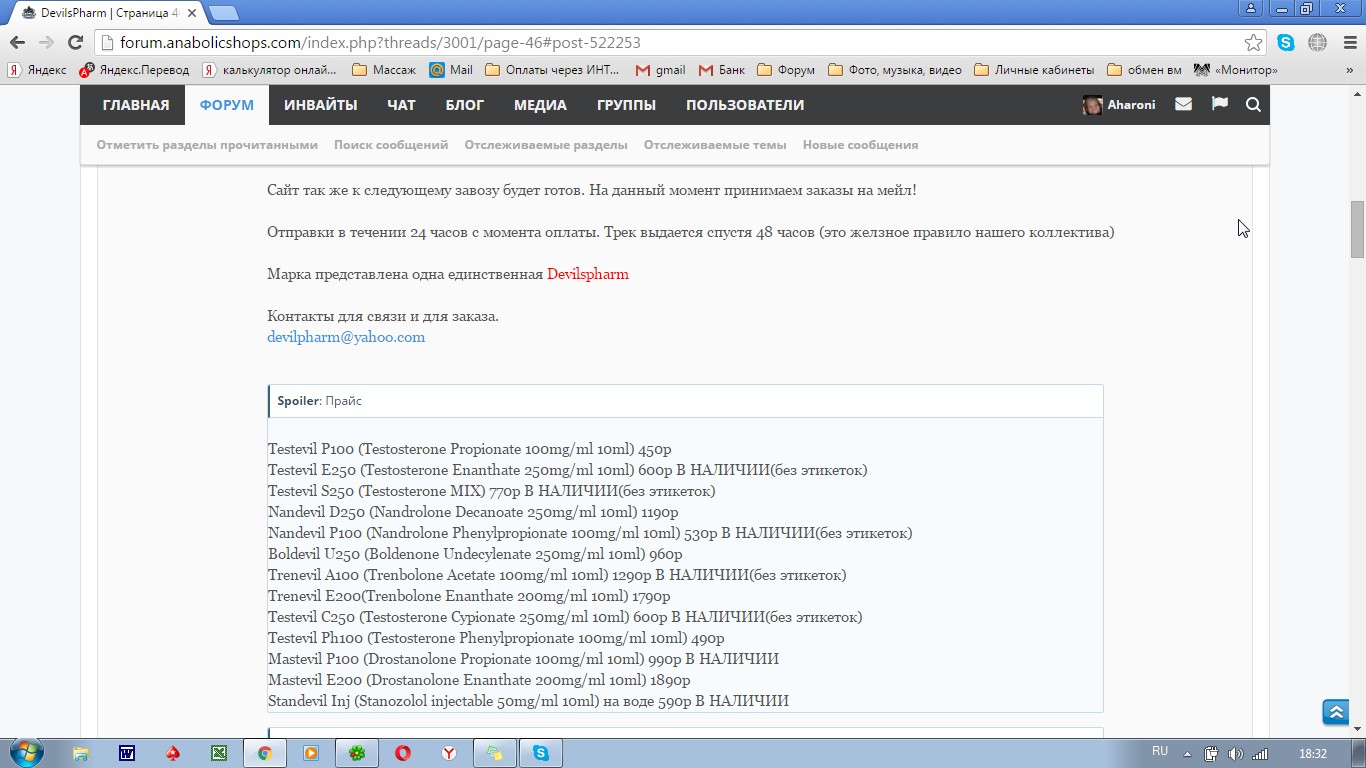Show more bookmarks via the overflow chevron
Screen dimensions: 1366x768
point(1349,70)
